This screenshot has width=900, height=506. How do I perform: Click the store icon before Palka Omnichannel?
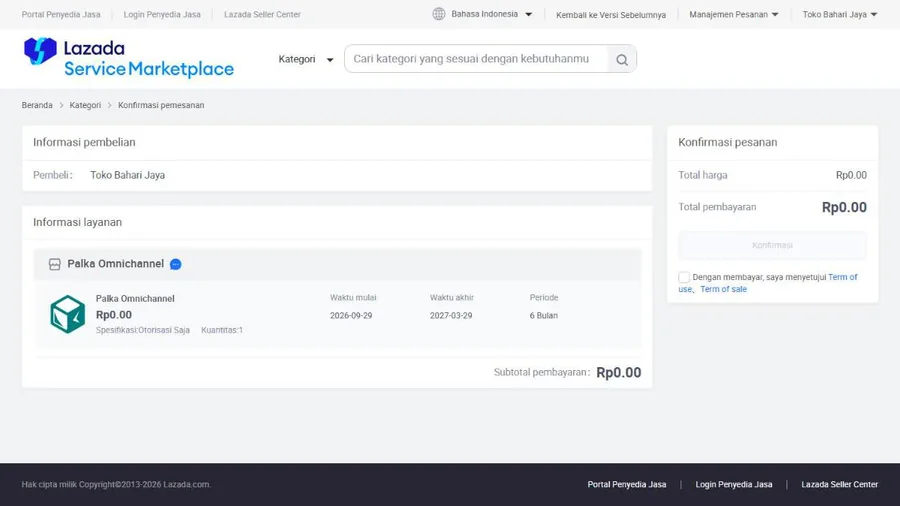click(55, 264)
